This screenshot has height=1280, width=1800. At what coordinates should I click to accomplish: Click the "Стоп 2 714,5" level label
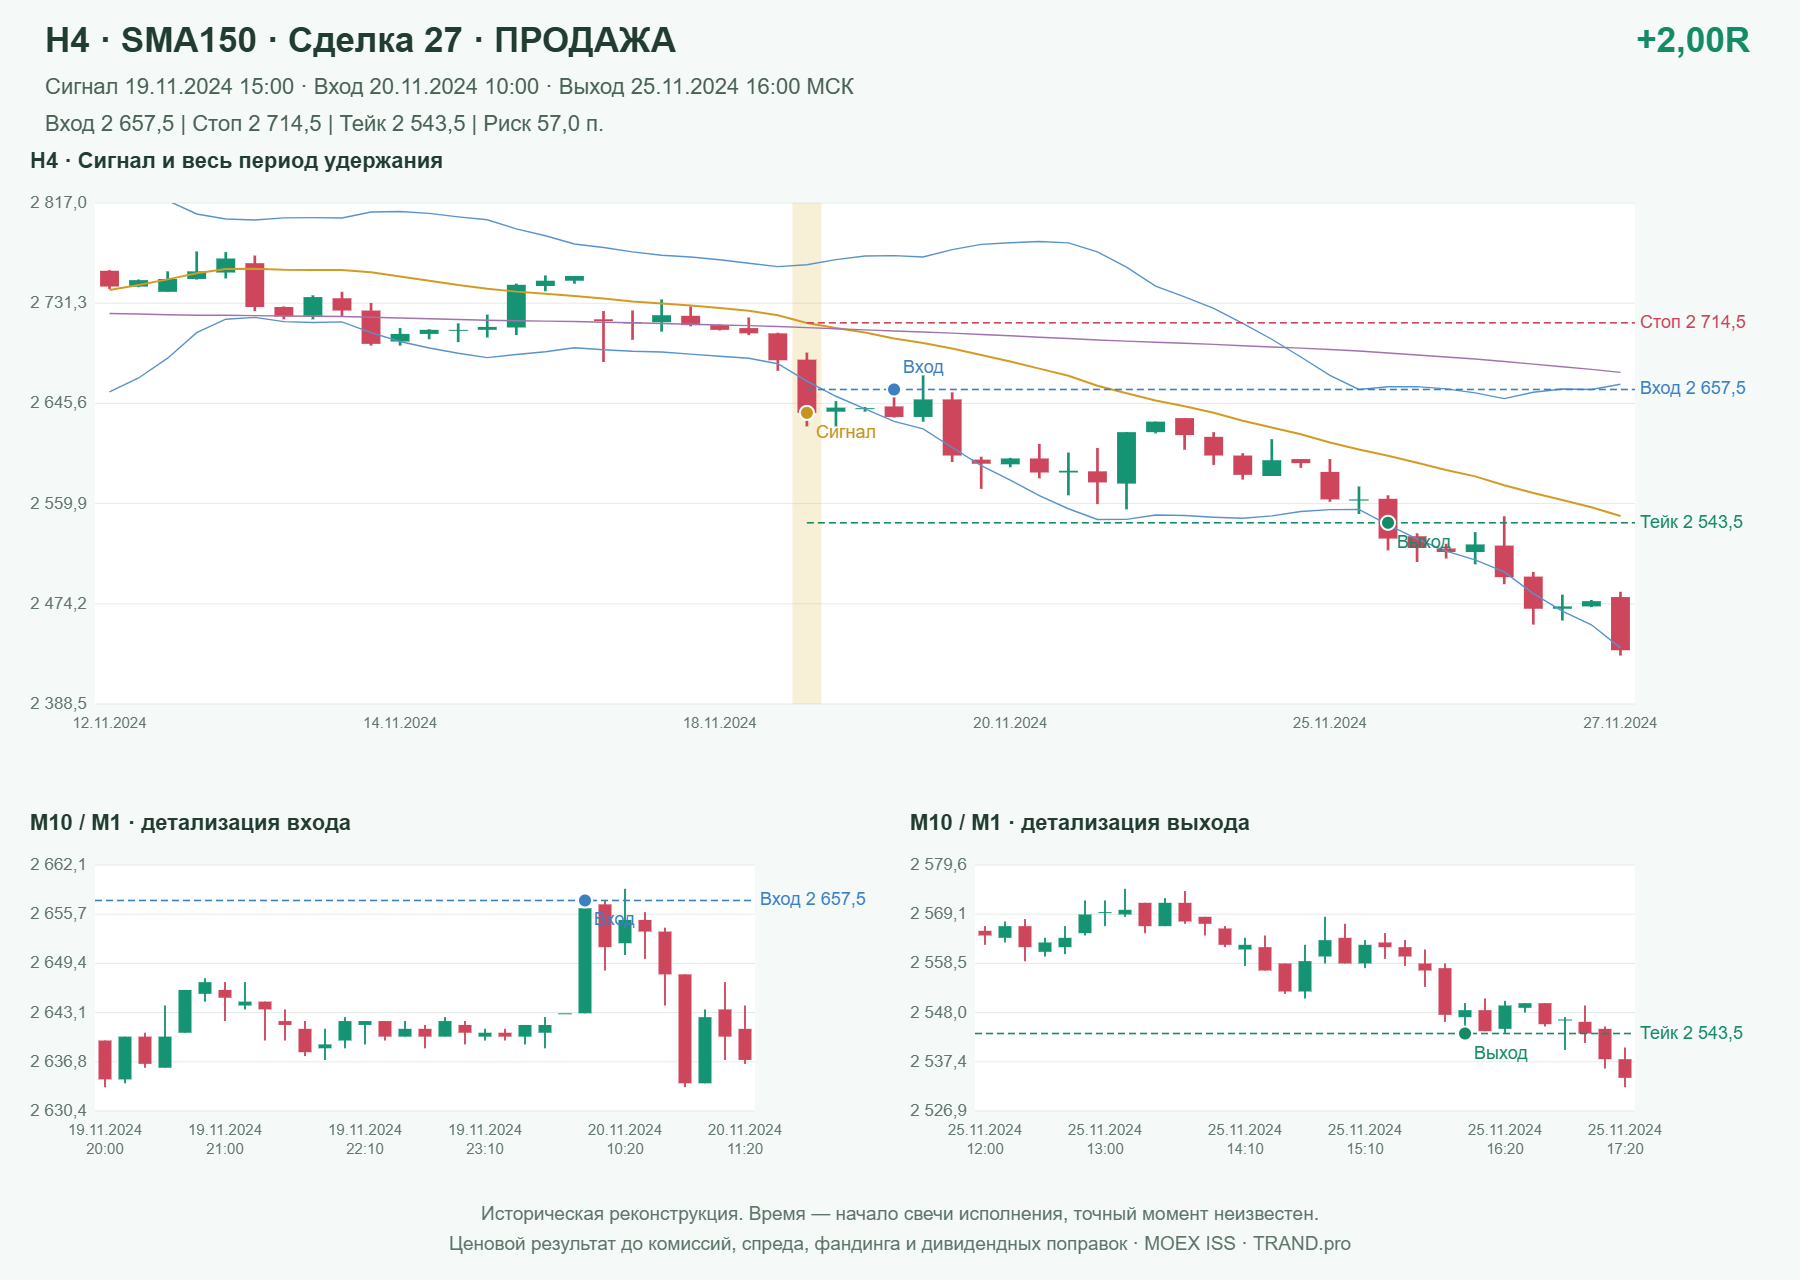point(1692,322)
